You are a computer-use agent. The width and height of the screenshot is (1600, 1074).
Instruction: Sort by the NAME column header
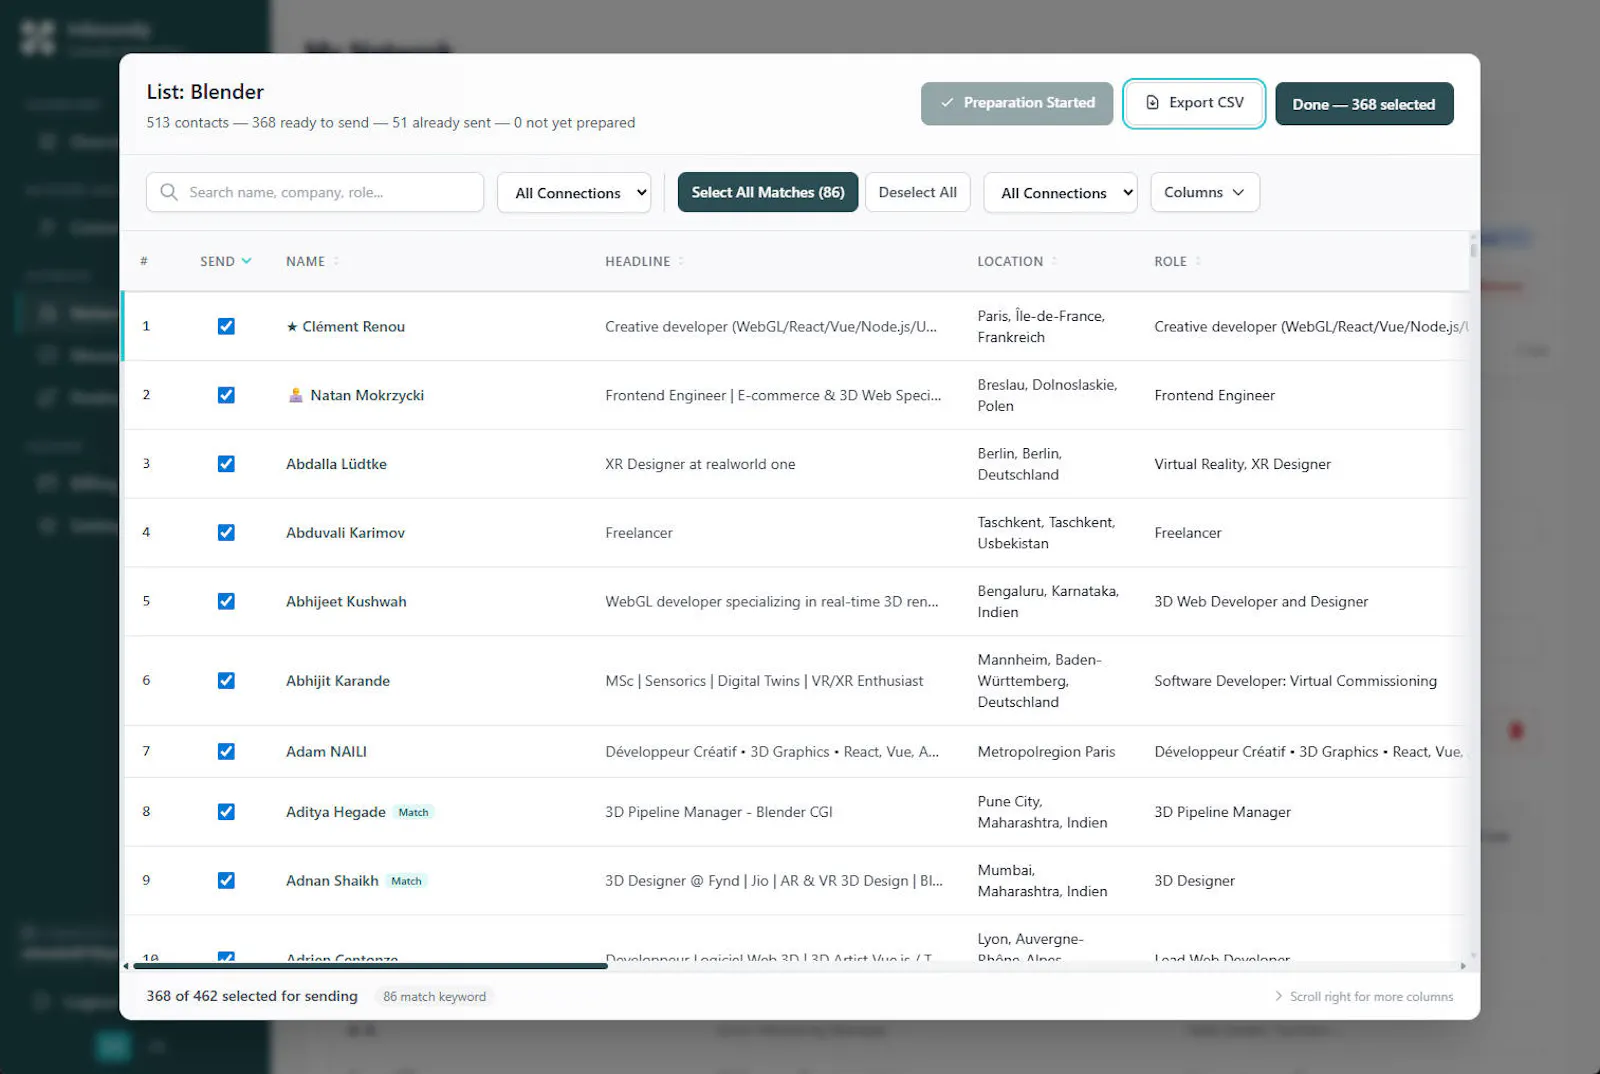[312, 261]
